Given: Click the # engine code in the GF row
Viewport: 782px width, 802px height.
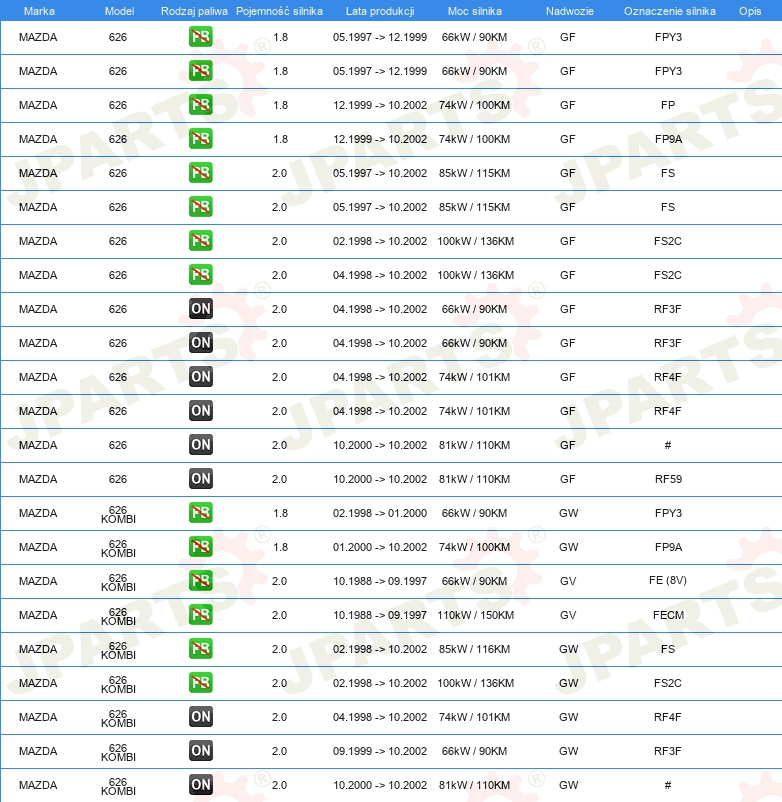Looking at the screenshot, I should click(667, 445).
